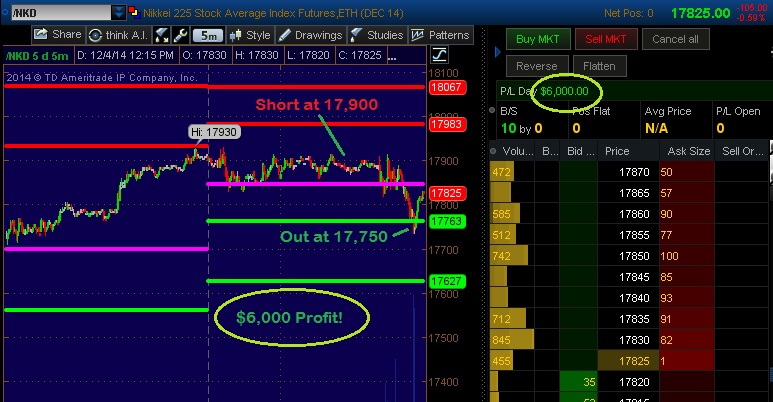Click the Buy MKT button
The width and height of the screenshot is (773, 402).
click(538, 40)
